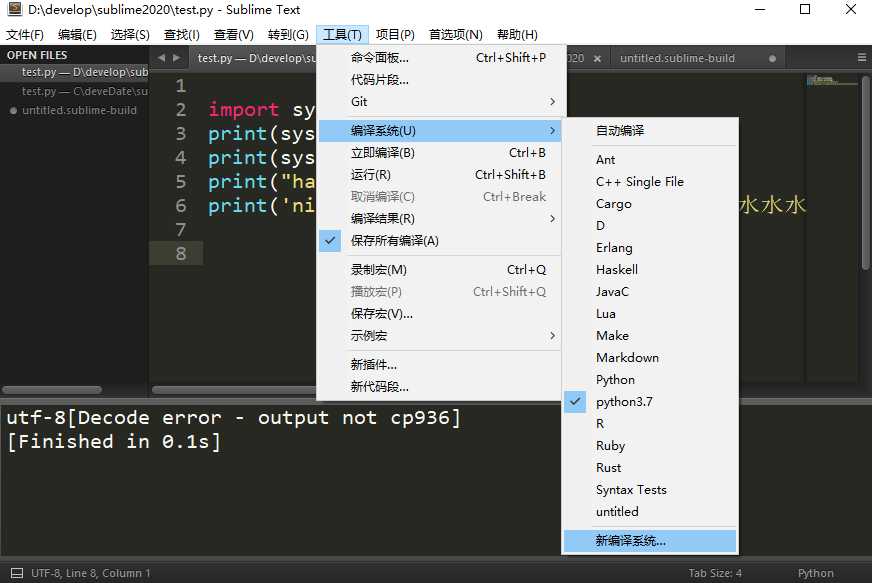Select 自动编译 automatic build option

(x=650, y=131)
